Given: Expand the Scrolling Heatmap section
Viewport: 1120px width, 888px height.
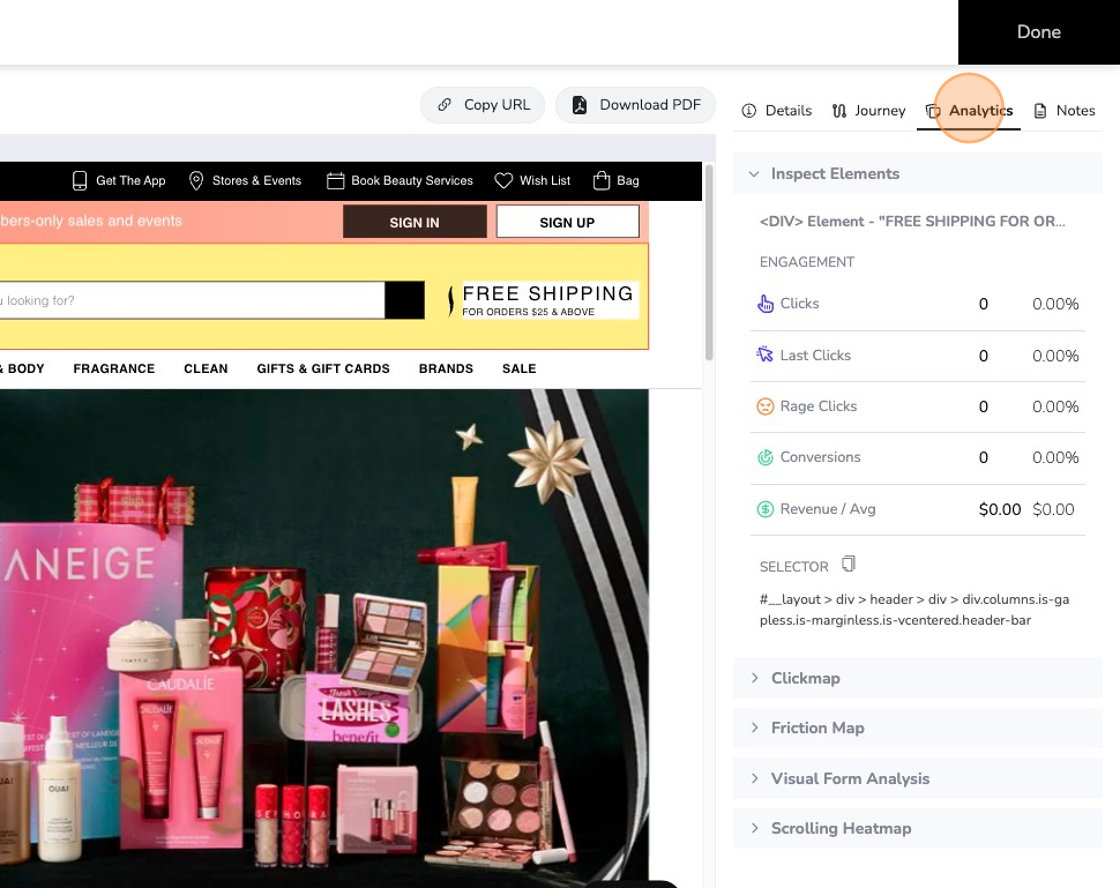Looking at the screenshot, I should (917, 829).
